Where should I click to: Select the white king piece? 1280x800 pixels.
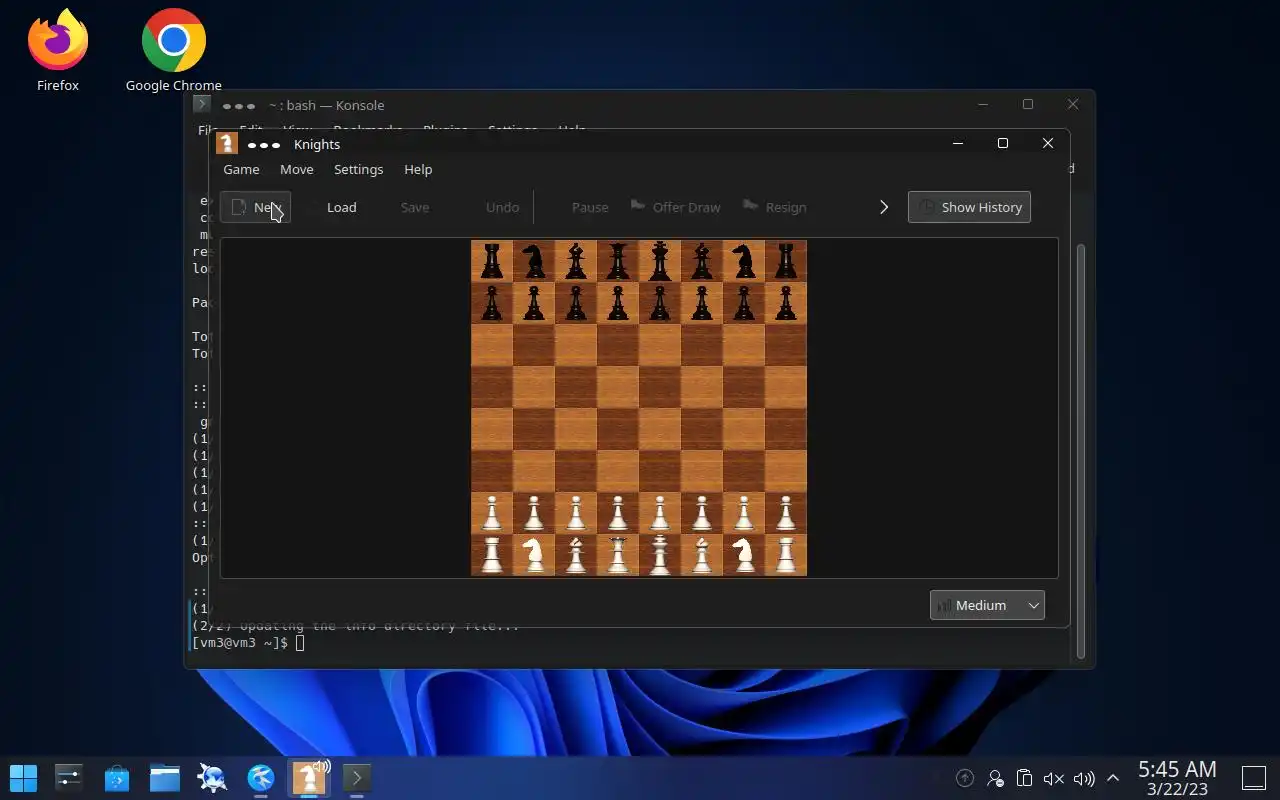tap(660, 555)
